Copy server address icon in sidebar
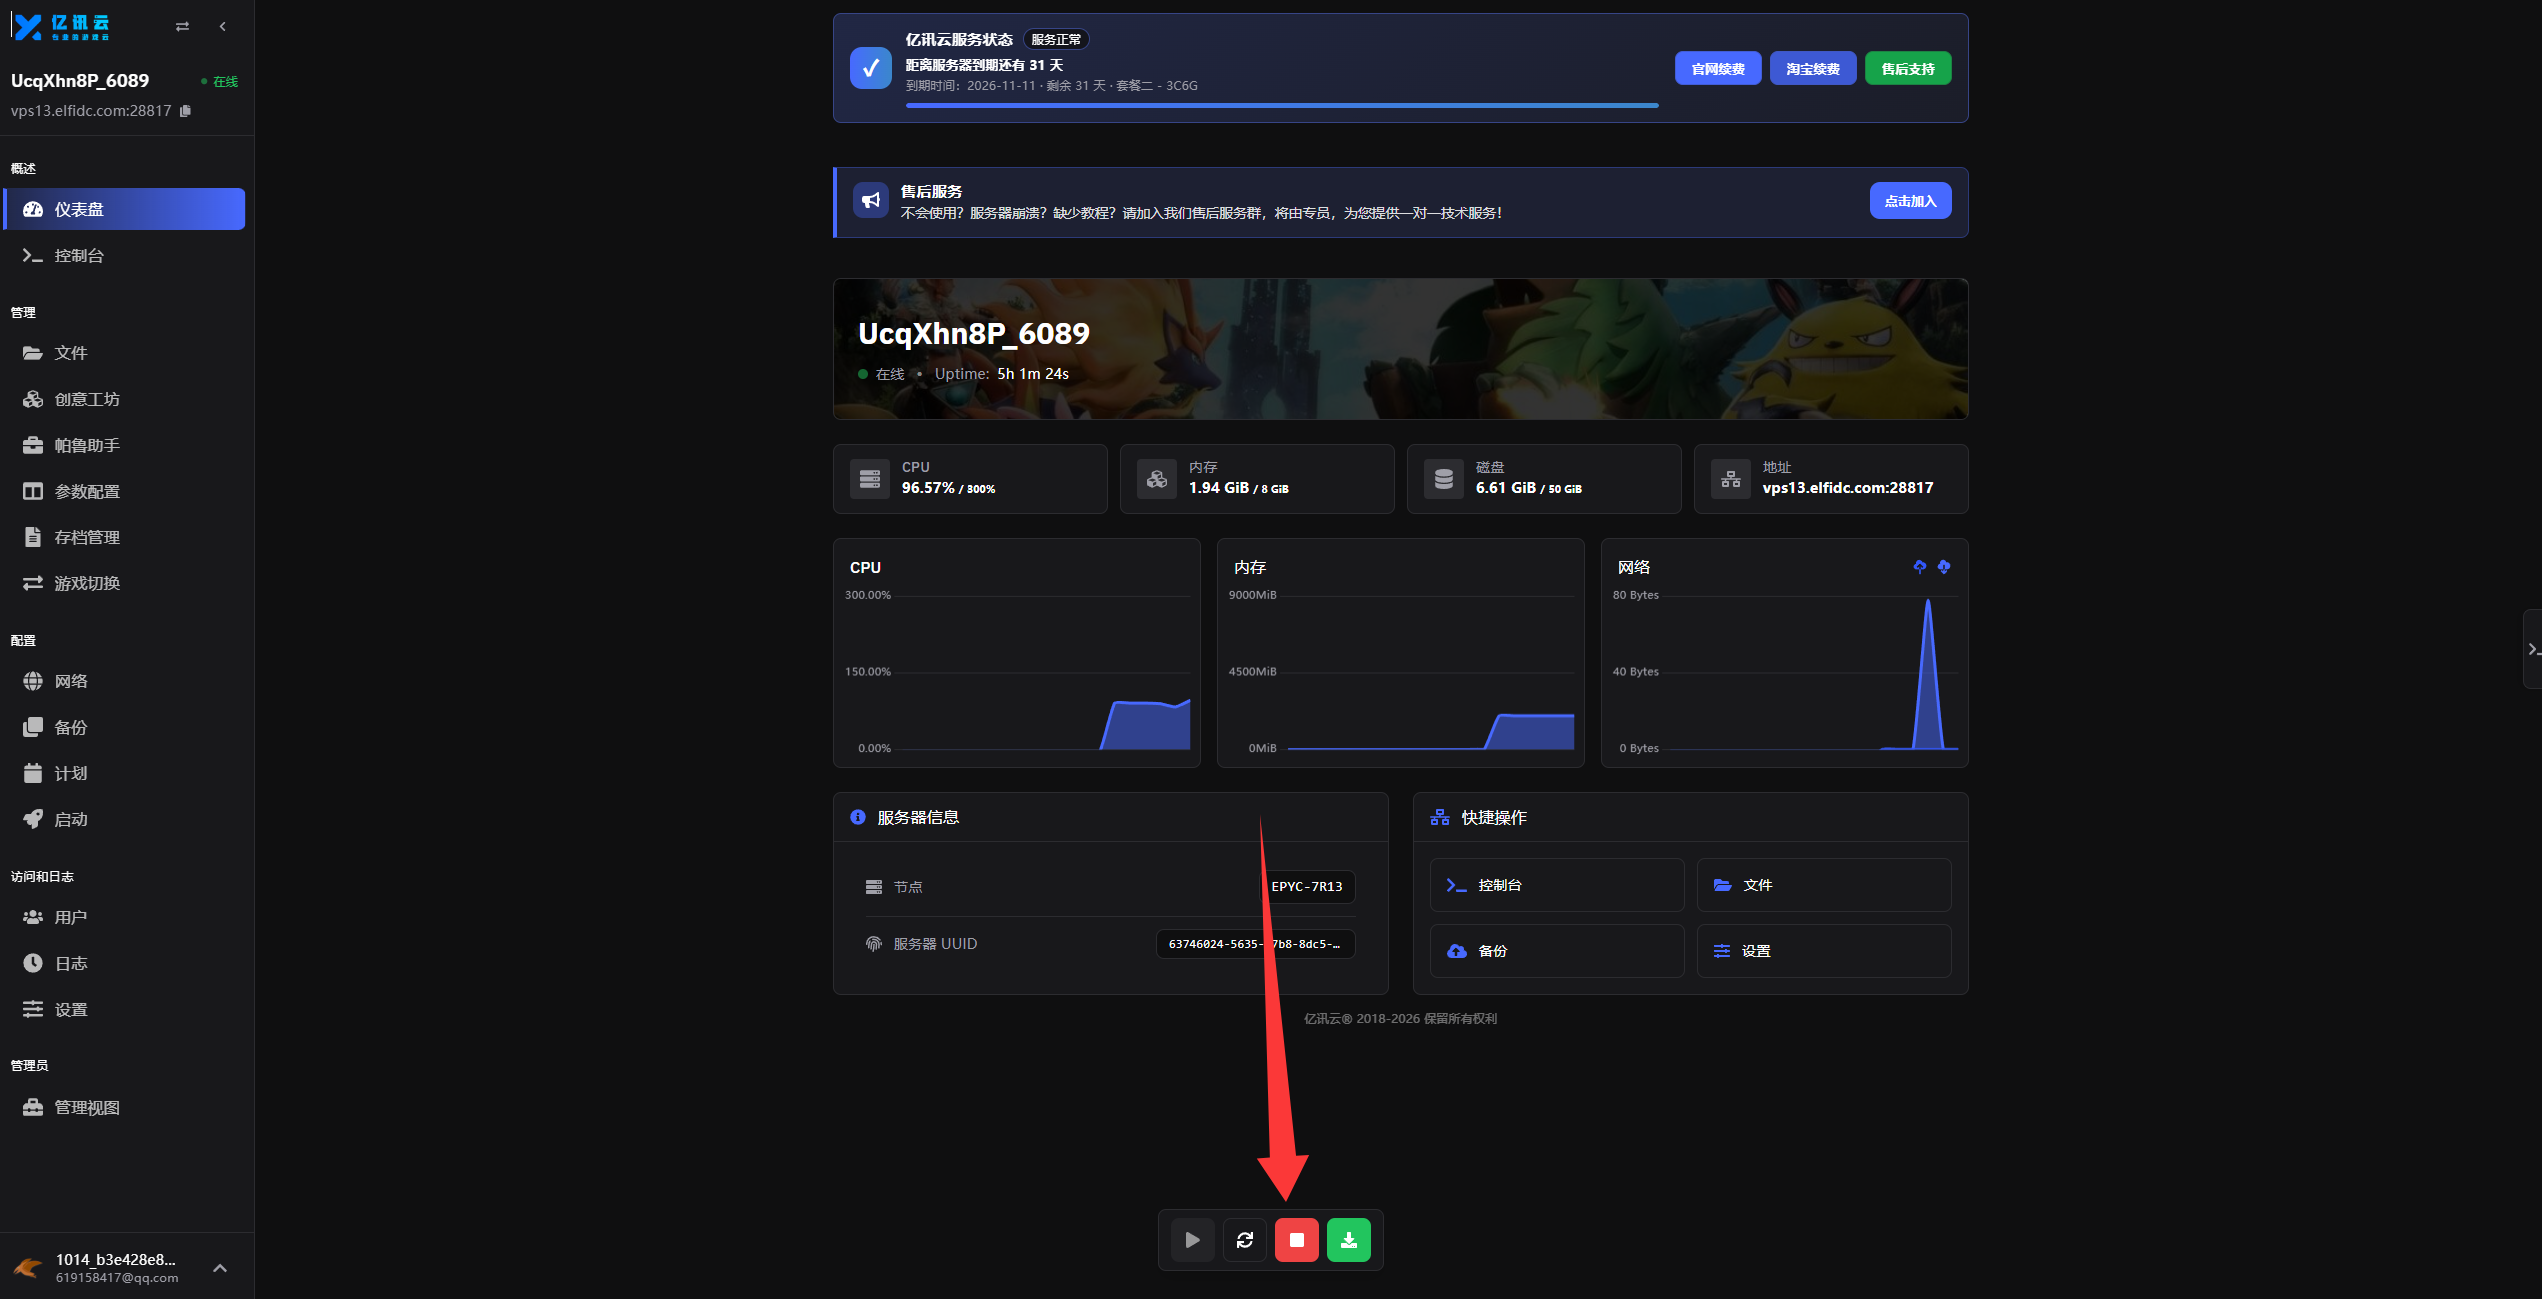This screenshot has width=2542, height=1299. (185, 111)
